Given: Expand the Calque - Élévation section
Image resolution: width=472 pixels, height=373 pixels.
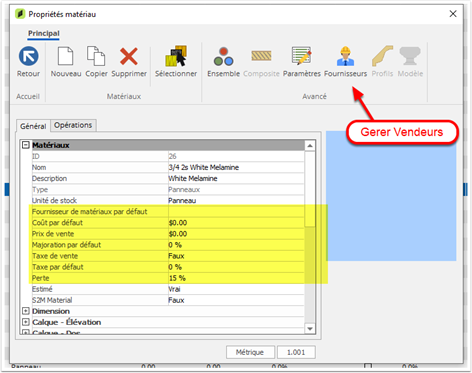Looking at the screenshot, I should 26,322.
